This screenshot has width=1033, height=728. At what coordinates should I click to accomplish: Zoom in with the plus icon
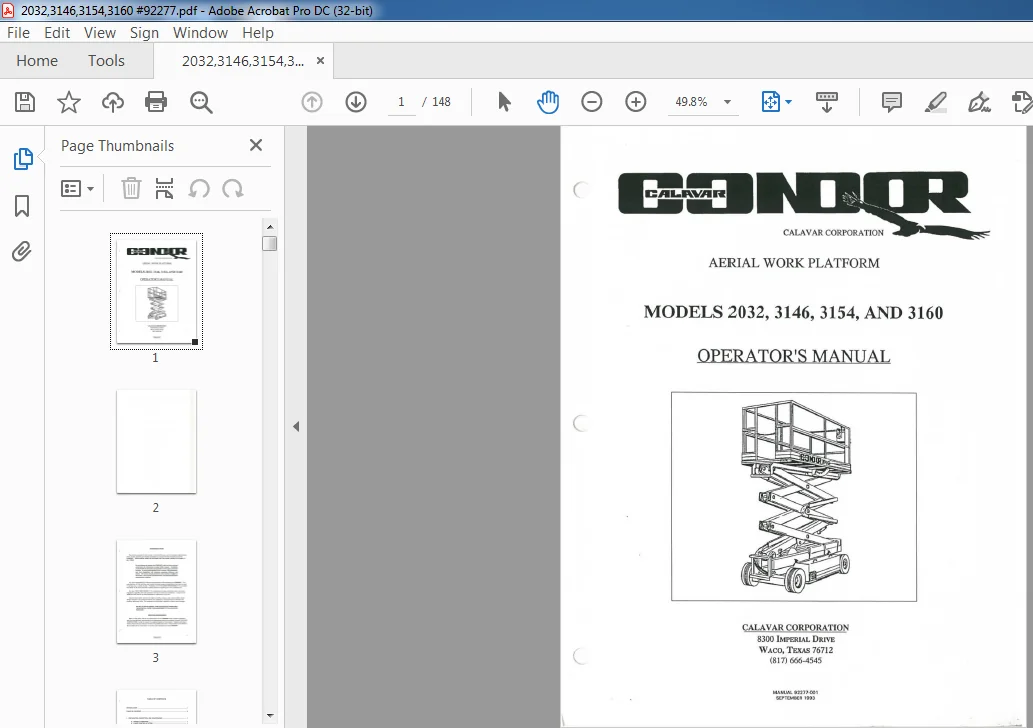tap(636, 102)
